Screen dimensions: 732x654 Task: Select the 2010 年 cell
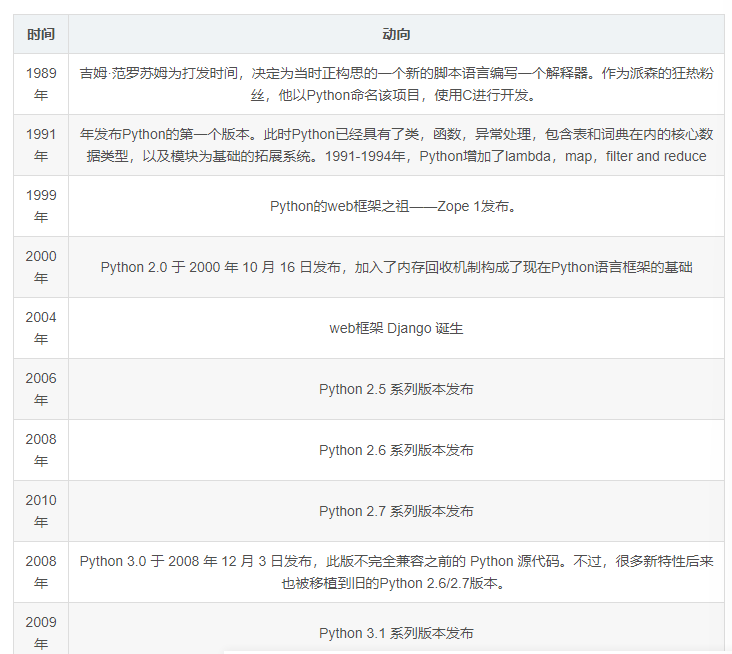41,511
